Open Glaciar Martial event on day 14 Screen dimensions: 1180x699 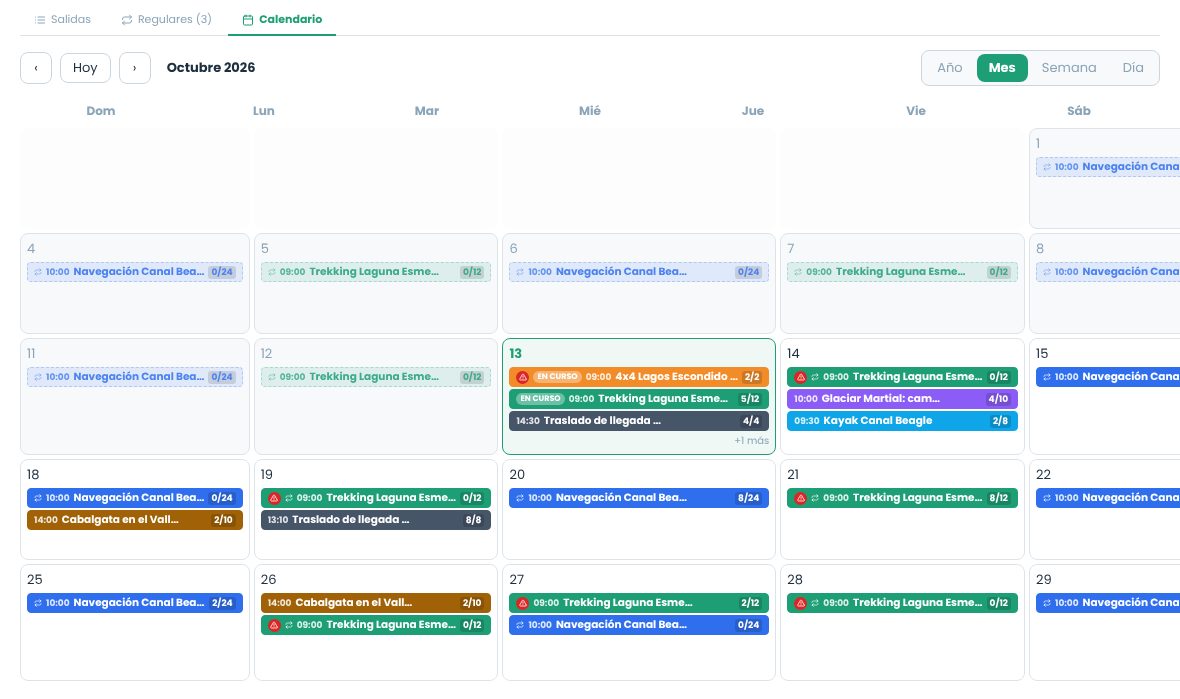(x=902, y=399)
